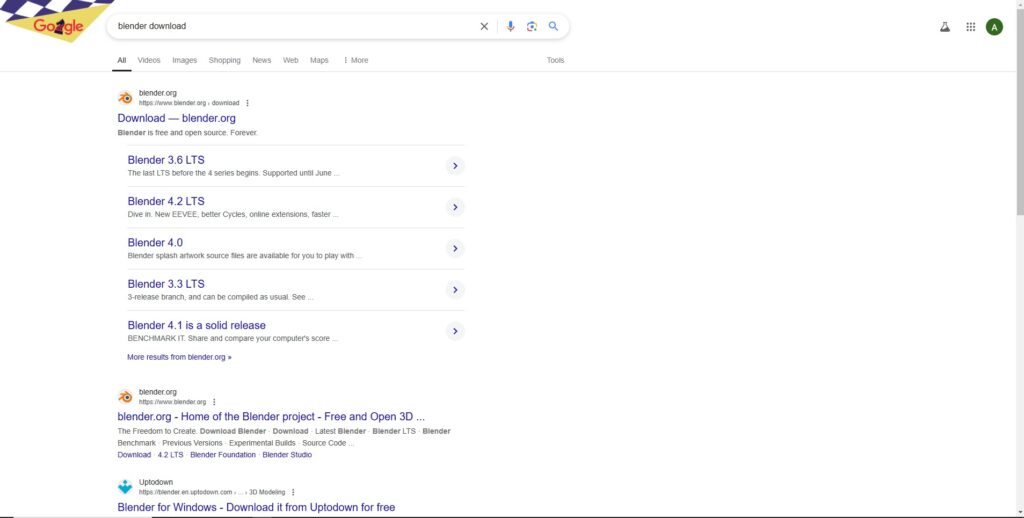The image size is (1024, 518).
Task: Open the Google apps grid icon
Action: click(x=970, y=27)
